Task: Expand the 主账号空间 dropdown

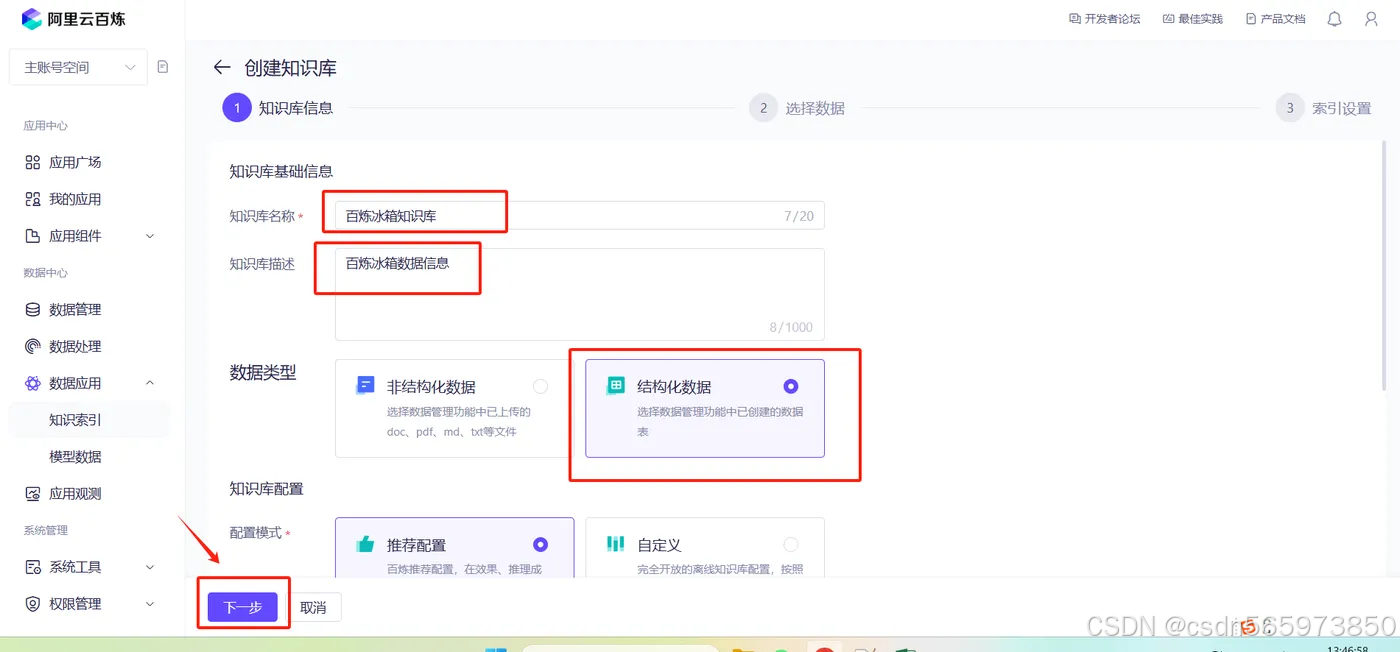Action: tap(78, 66)
